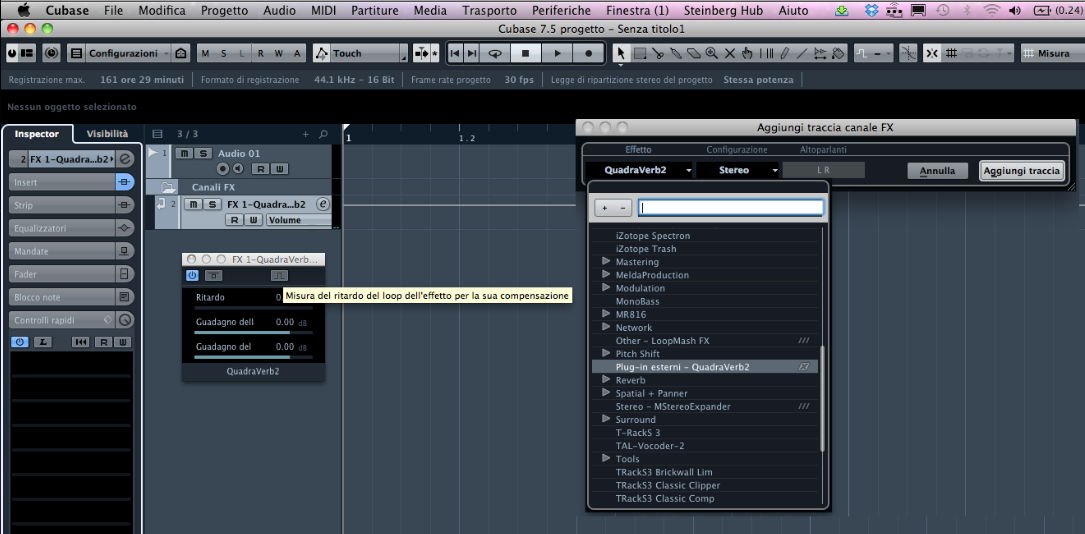
Task: Mute the Audio 01 track
Action: tap(184, 153)
